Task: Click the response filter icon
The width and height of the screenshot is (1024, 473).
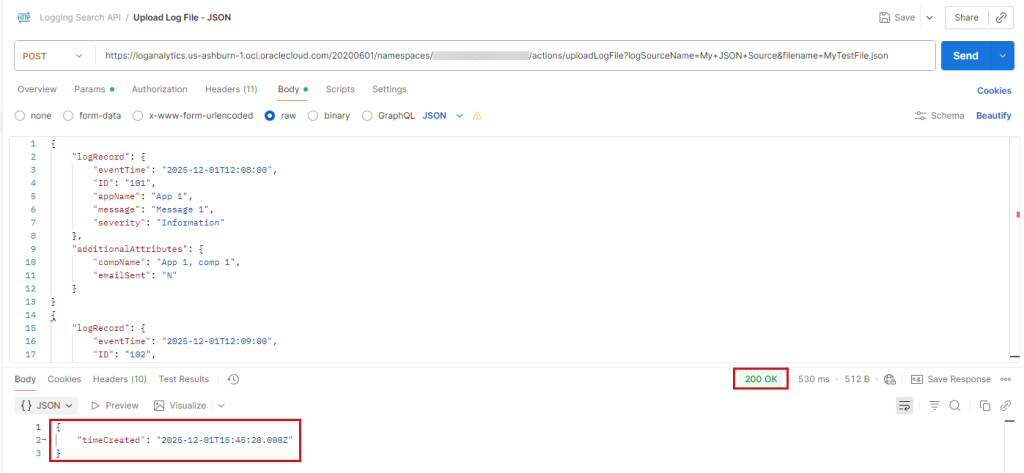Action: 935,406
